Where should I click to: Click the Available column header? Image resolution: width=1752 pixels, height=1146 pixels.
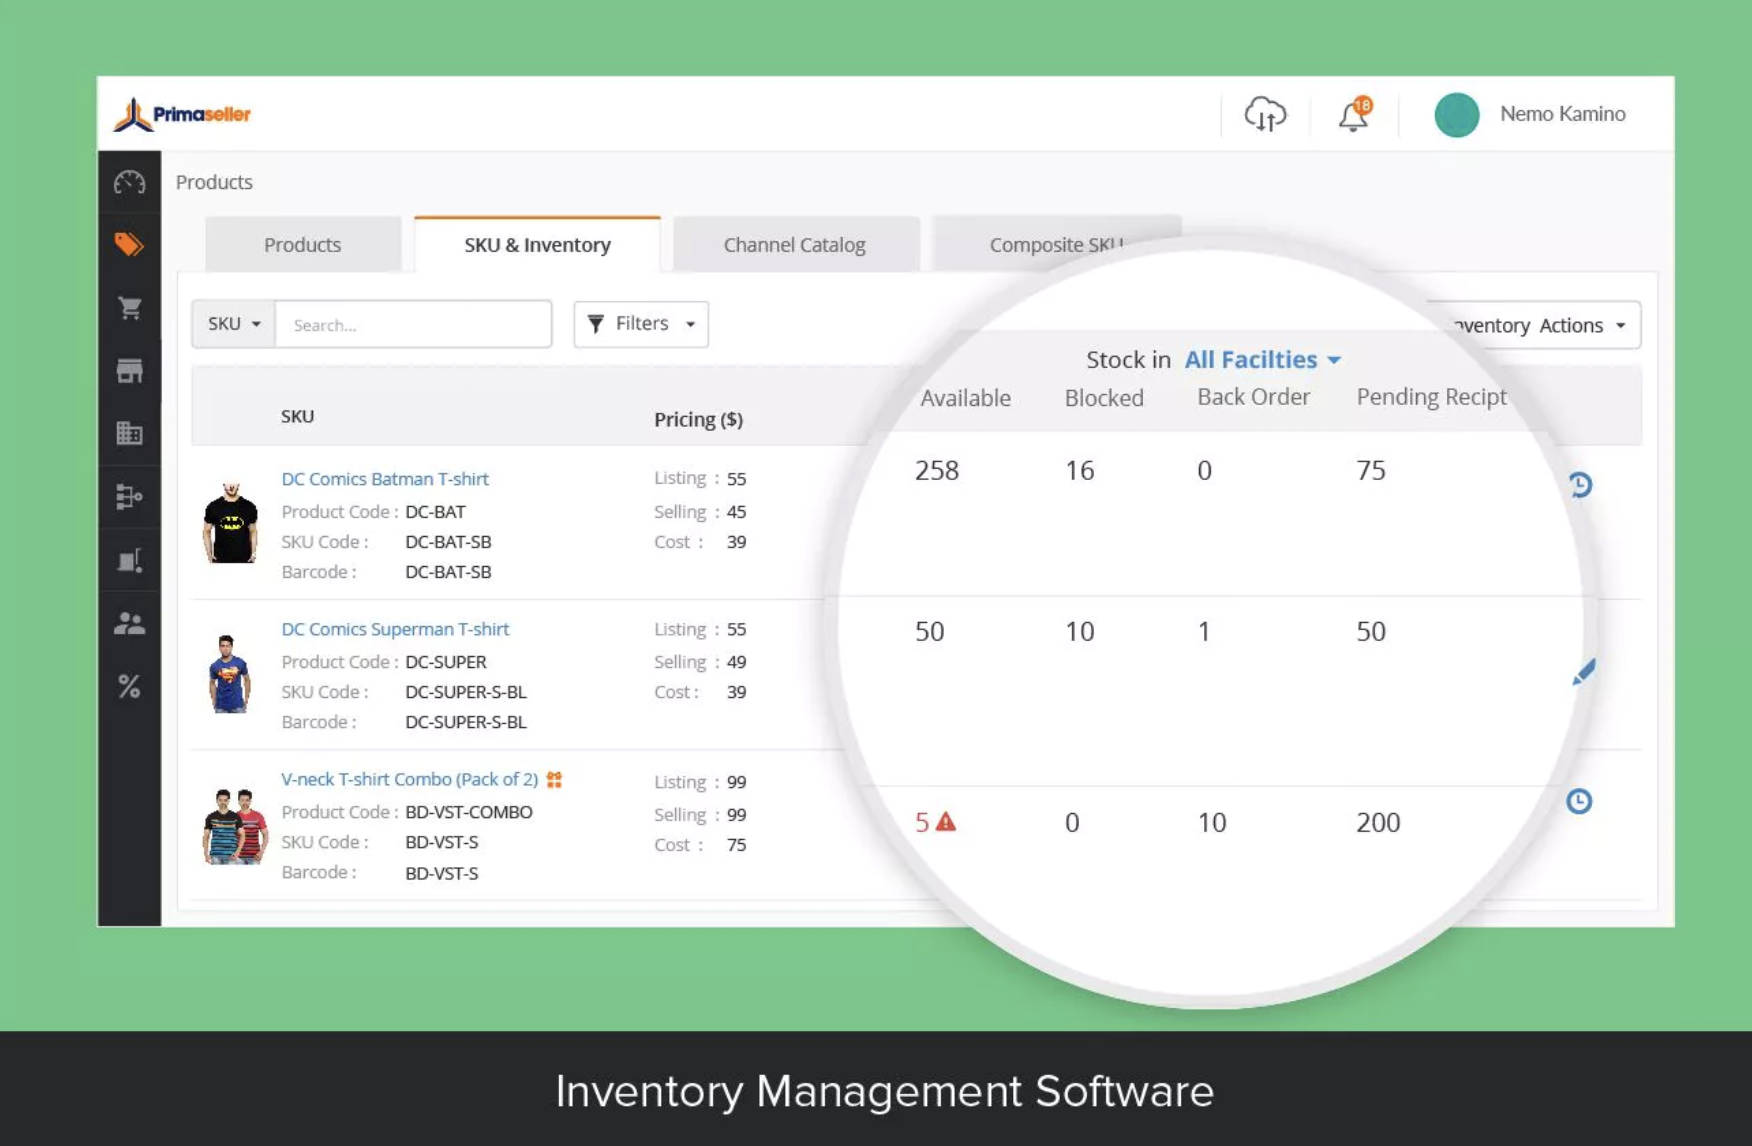coord(965,398)
